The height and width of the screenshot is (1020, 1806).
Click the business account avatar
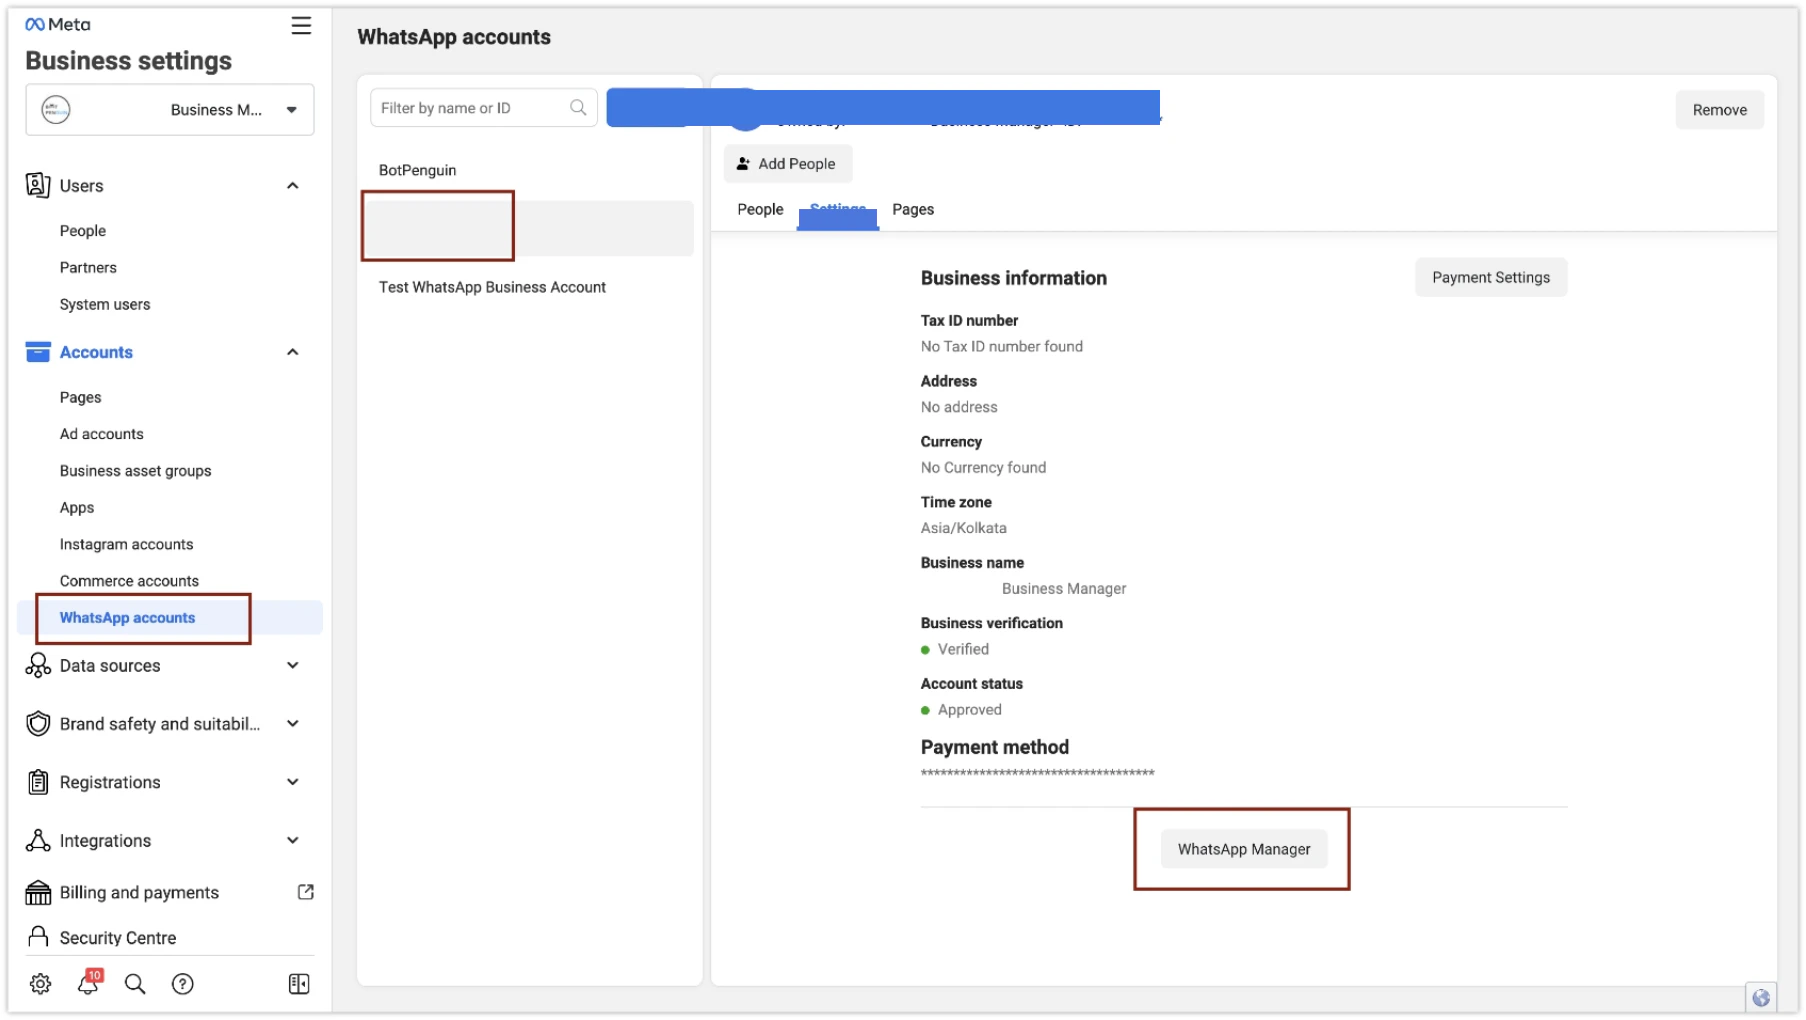click(56, 109)
